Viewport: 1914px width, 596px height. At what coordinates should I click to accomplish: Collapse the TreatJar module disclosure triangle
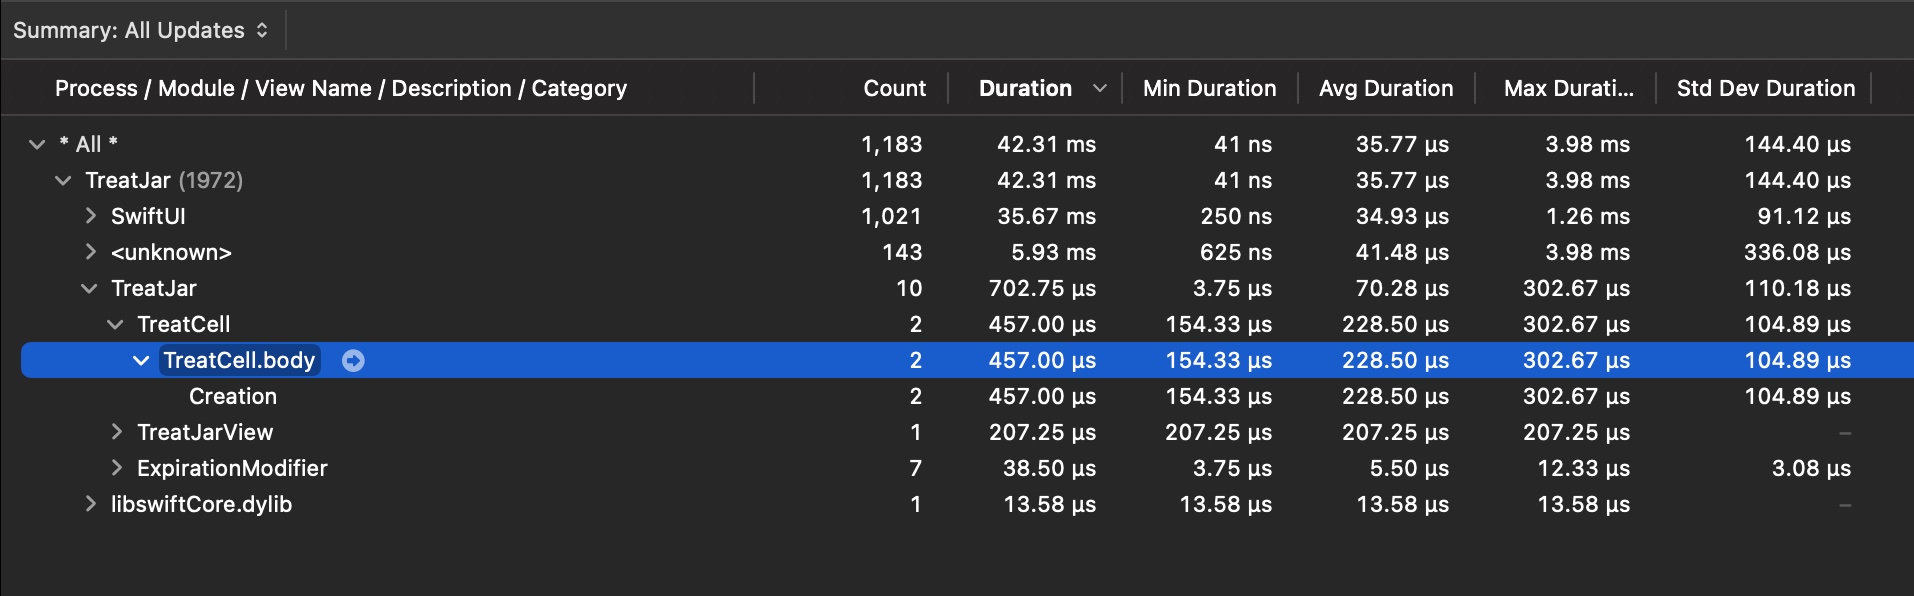click(x=89, y=288)
